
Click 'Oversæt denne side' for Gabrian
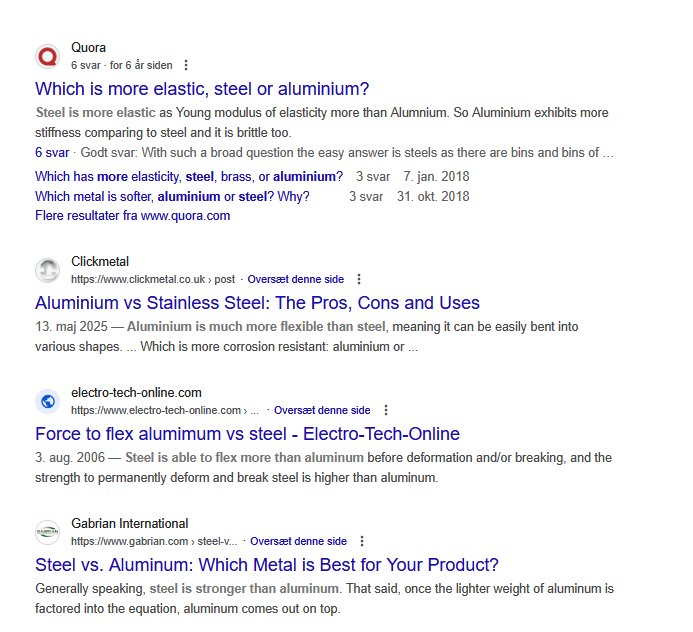[298, 541]
